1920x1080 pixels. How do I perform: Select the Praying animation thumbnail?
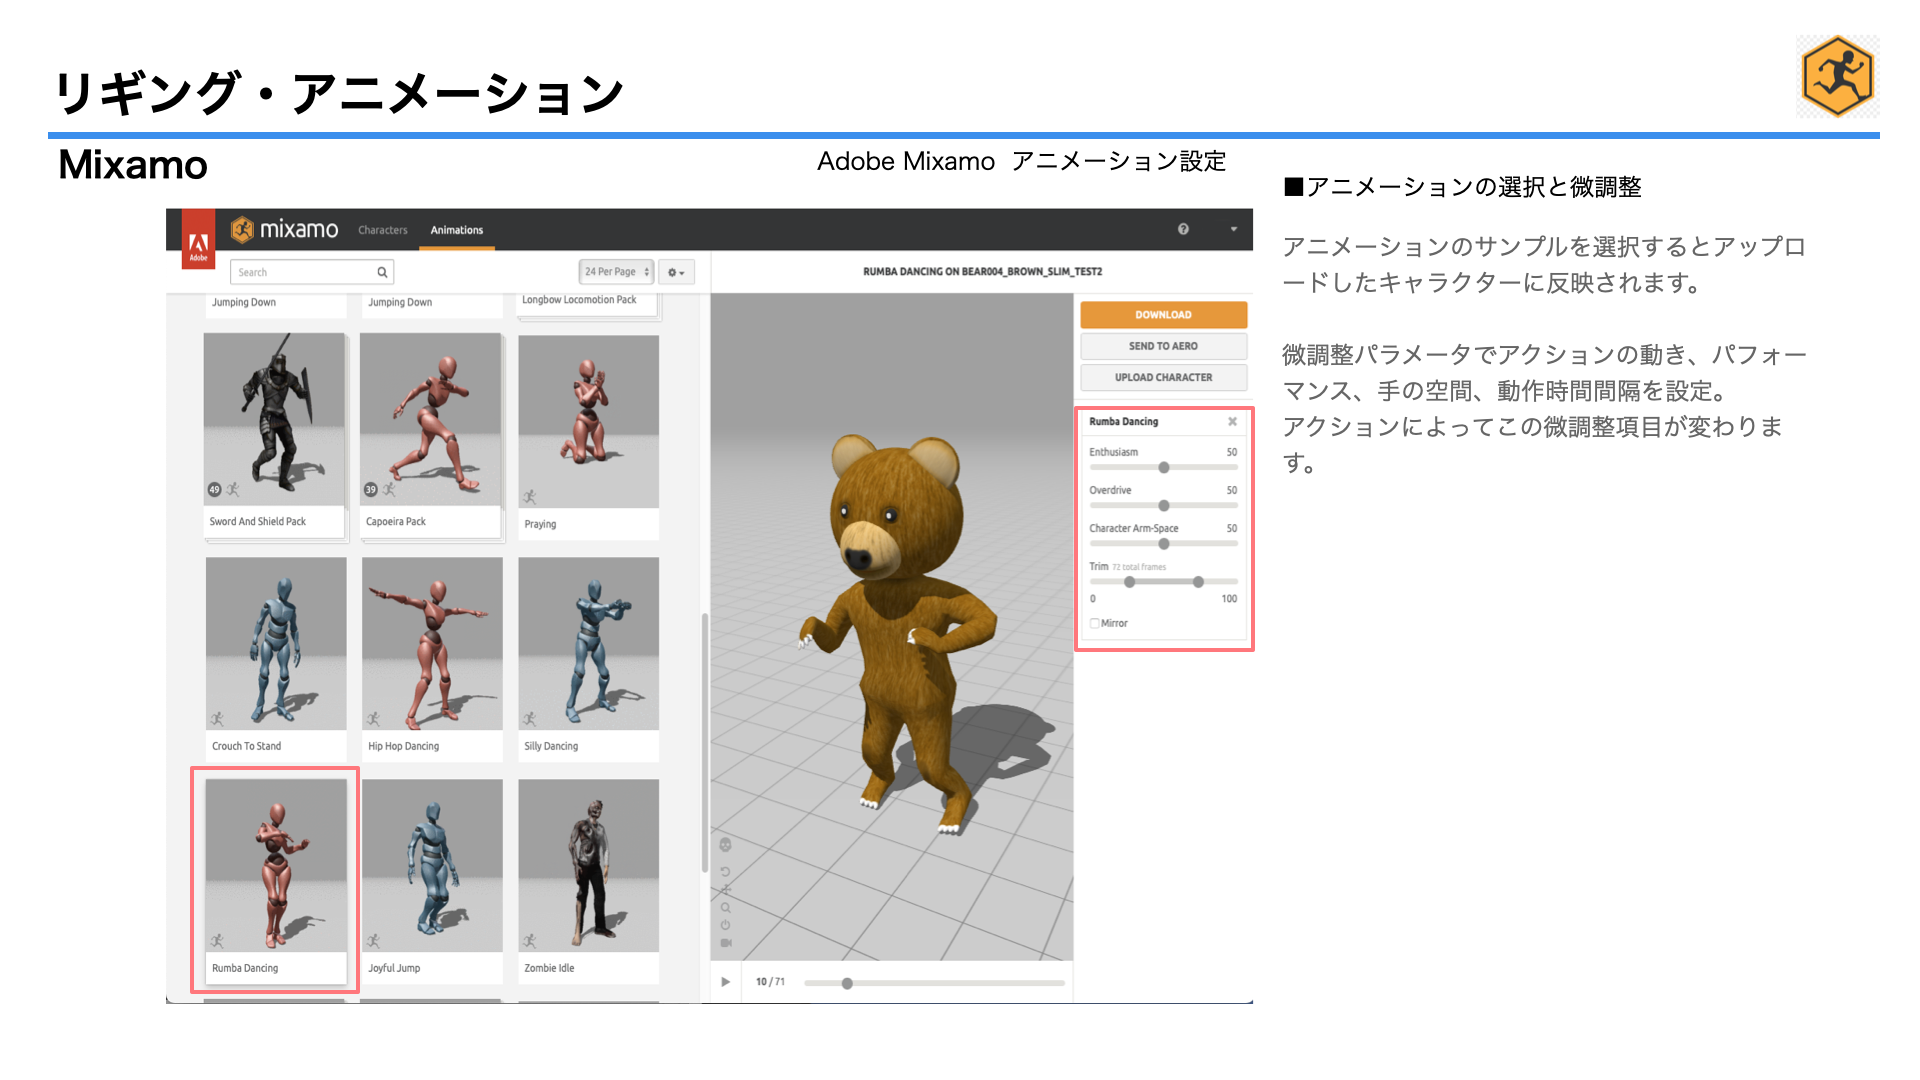tap(588, 422)
